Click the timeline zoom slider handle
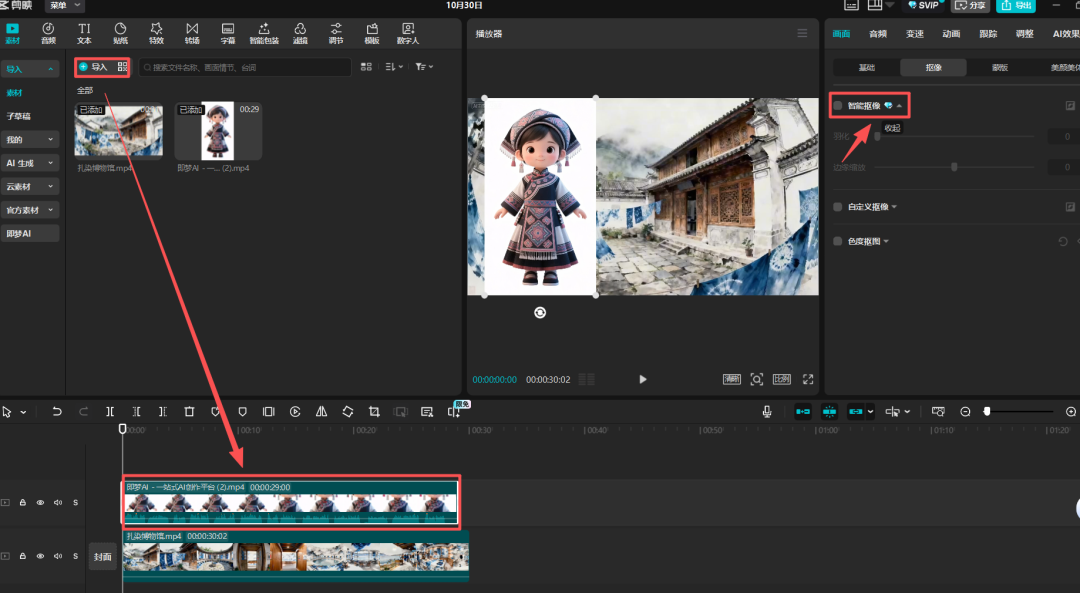 [x=986, y=411]
